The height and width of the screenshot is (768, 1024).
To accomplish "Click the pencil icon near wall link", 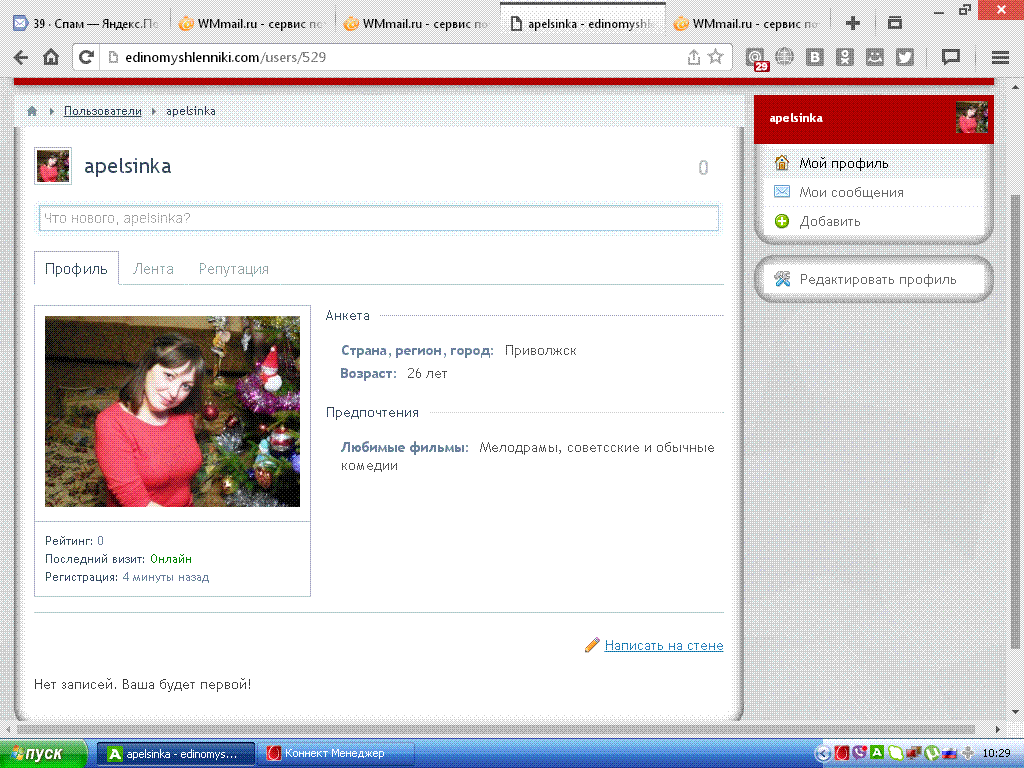I will [592, 645].
